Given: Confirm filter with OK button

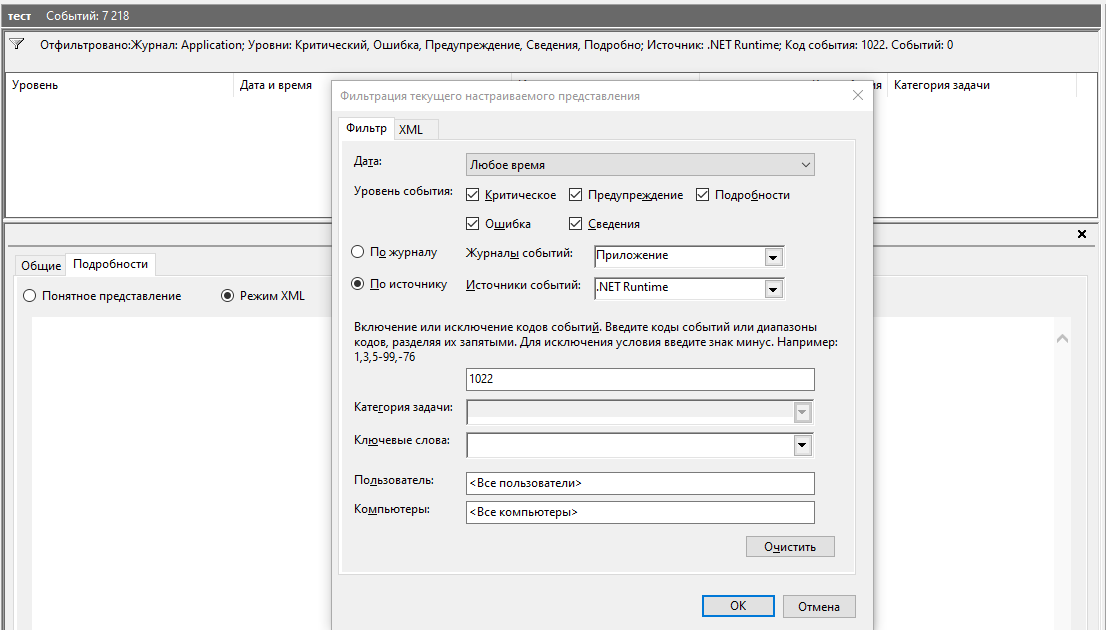Looking at the screenshot, I should pyautogui.click(x=738, y=606).
